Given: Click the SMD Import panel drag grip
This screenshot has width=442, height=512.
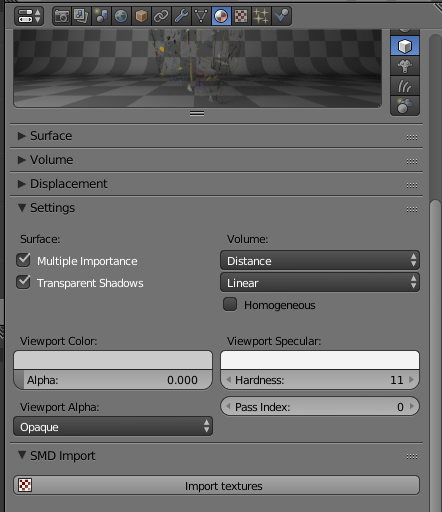Looking at the screenshot, I should tap(412, 456).
